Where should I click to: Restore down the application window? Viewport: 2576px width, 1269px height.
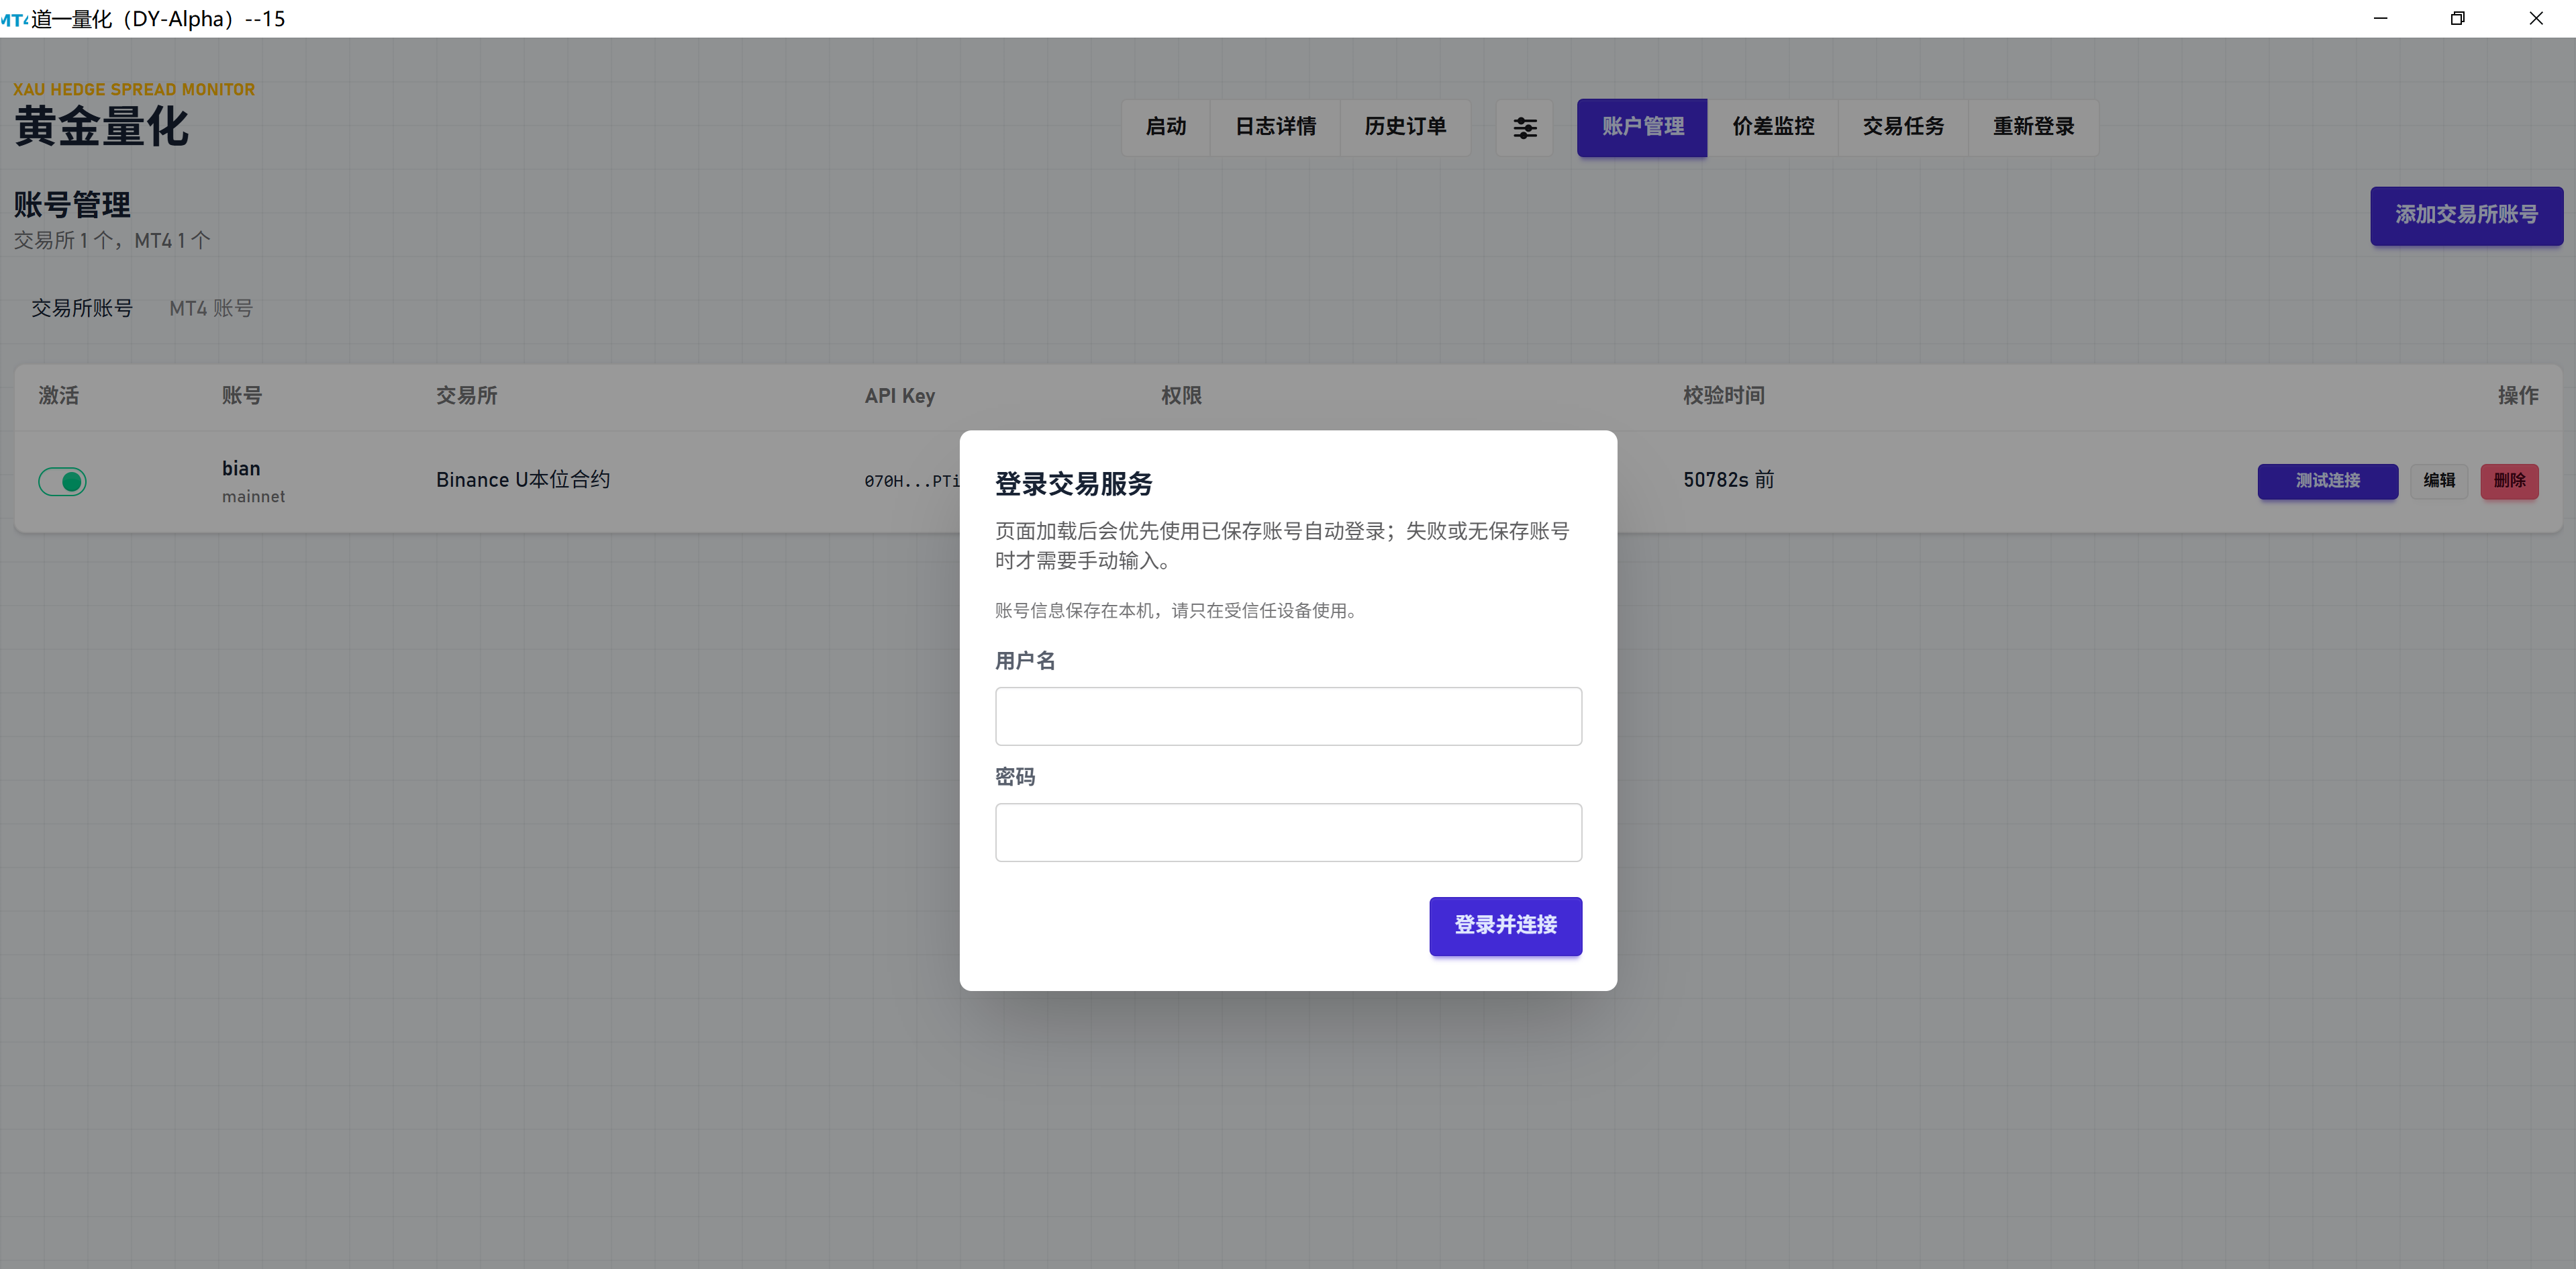click(x=2457, y=19)
